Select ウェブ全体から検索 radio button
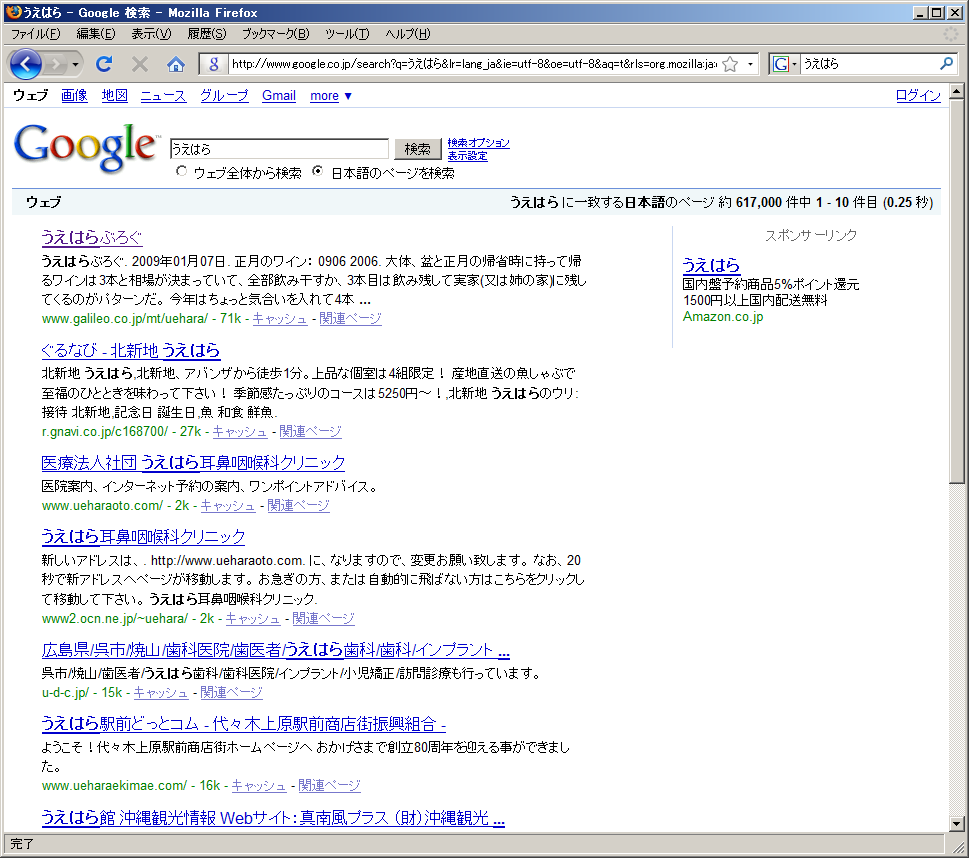This screenshot has height=858, width=969. (x=181, y=171)
